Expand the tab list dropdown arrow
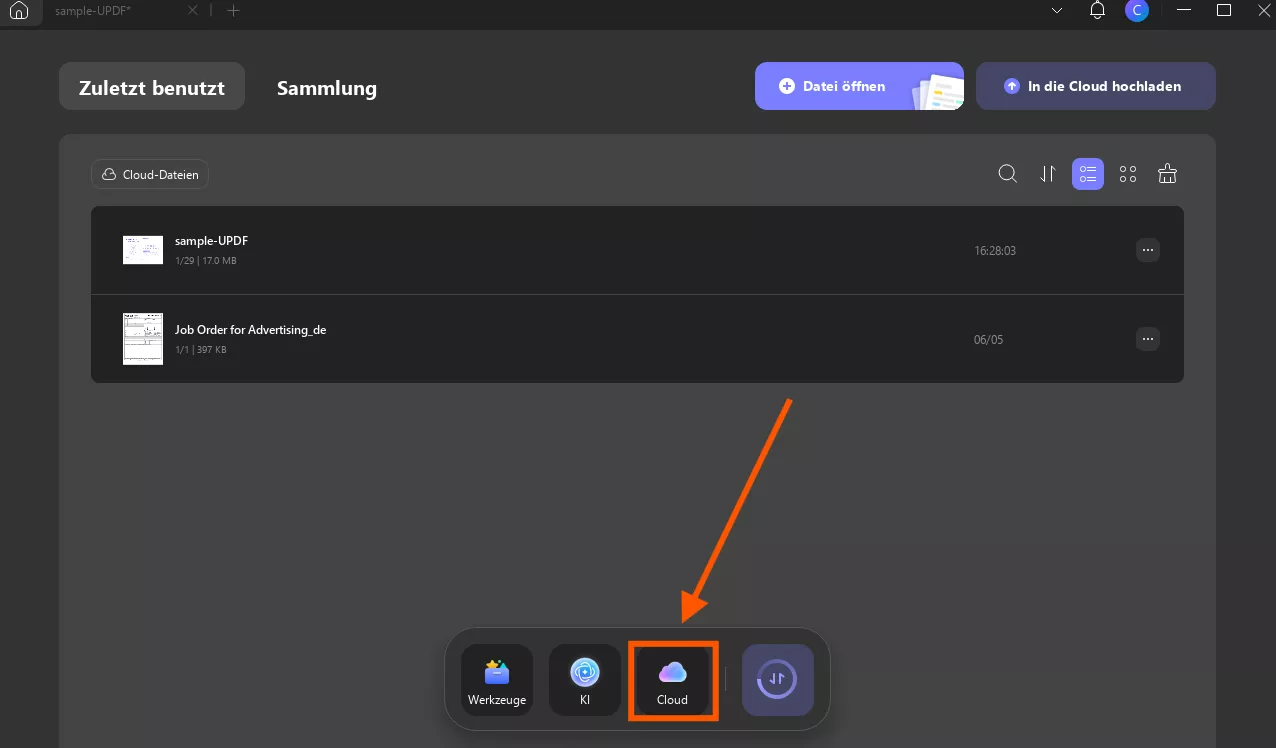1276x748 pixels. pos(1058,11)
